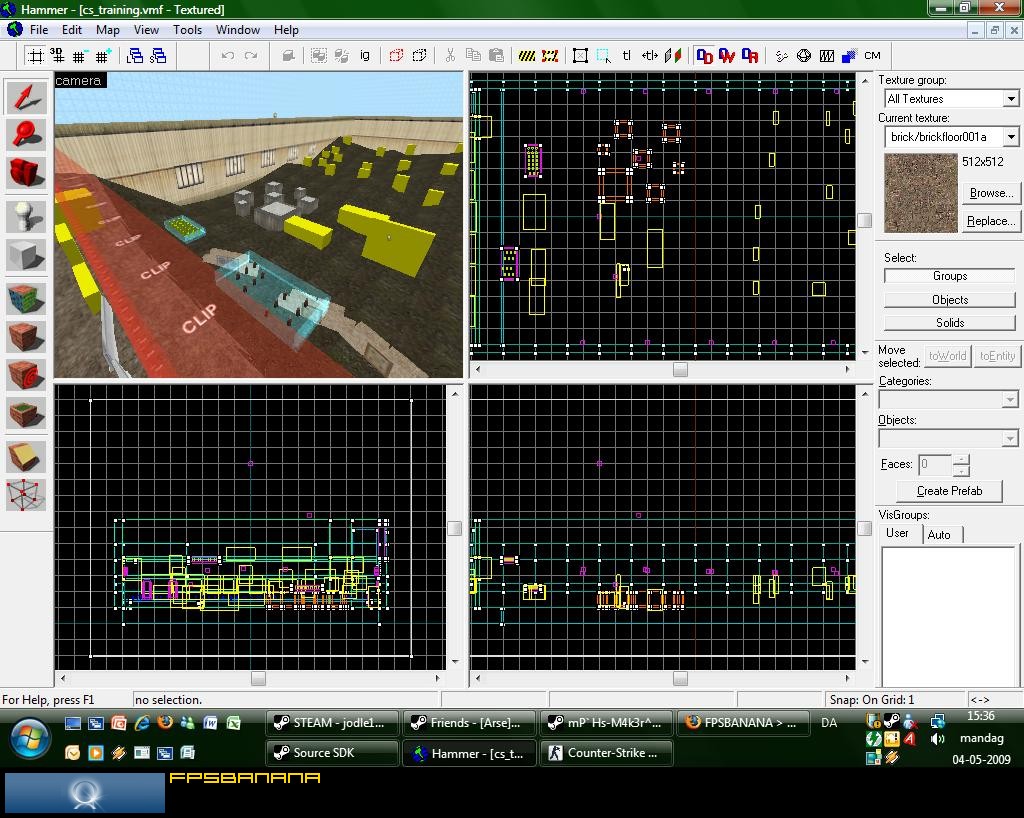Switch to the User VisGroups tab
The image size is (1024, 818).
click(x=897, y=533)
